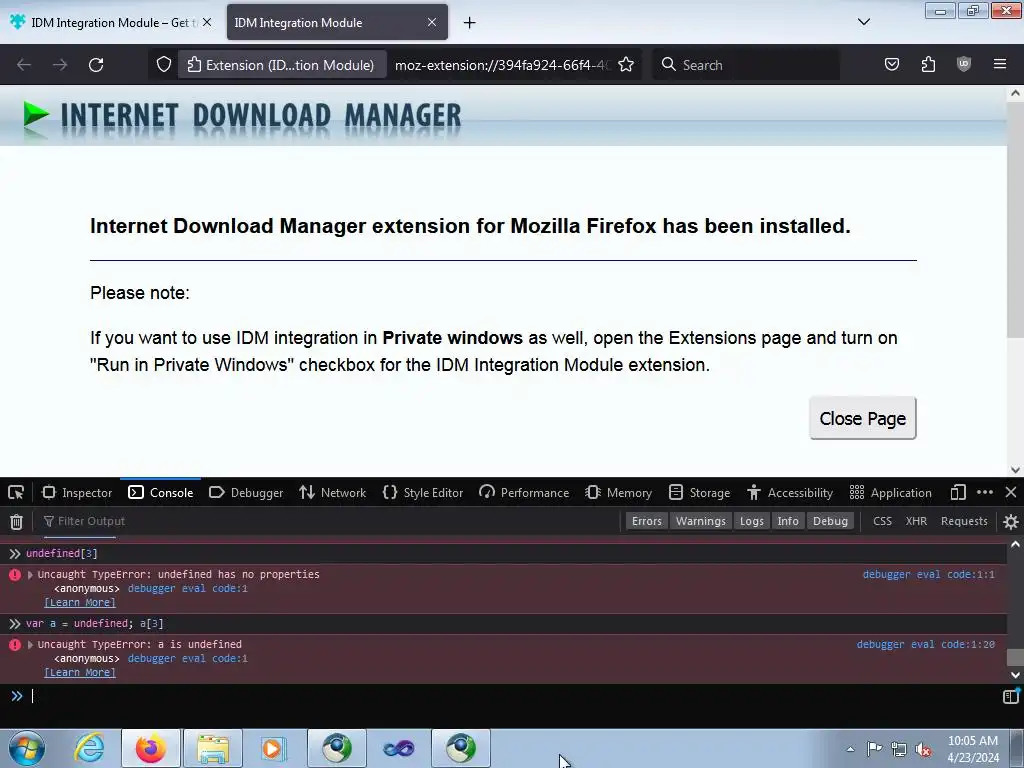This screenshot has width=1024, height=768.
Task: Open the Console devtools tab
Action: [161, 492]
